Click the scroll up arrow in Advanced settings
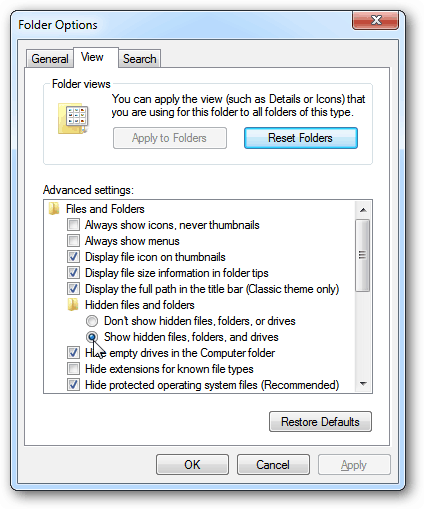424x509 pixels. pyautogui.click(x=363, y=210)
